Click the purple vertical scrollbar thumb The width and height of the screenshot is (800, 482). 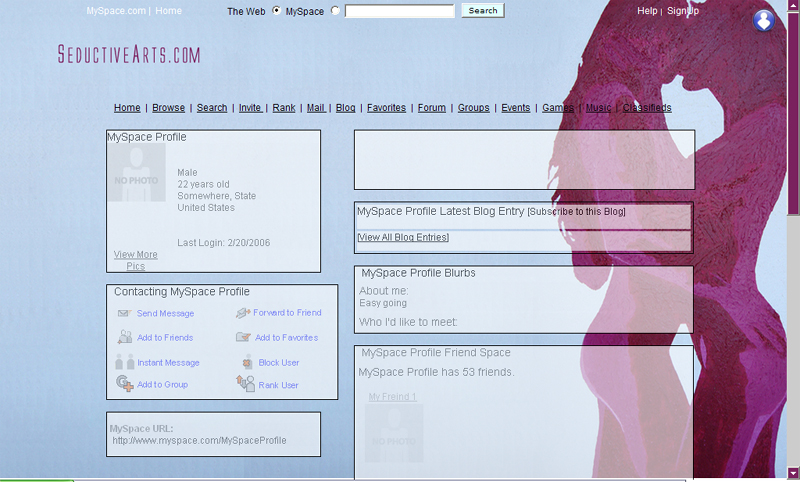793,112
